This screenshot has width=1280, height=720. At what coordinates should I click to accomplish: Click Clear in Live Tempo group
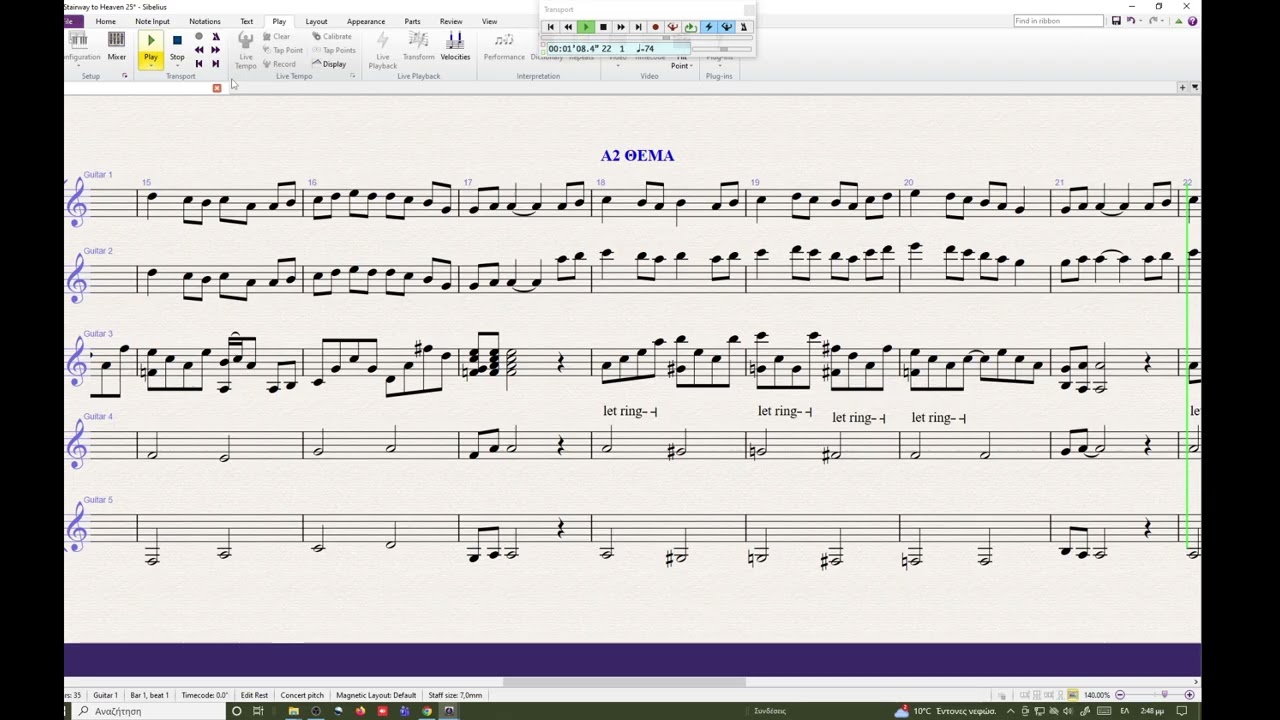tap(276, 37)
